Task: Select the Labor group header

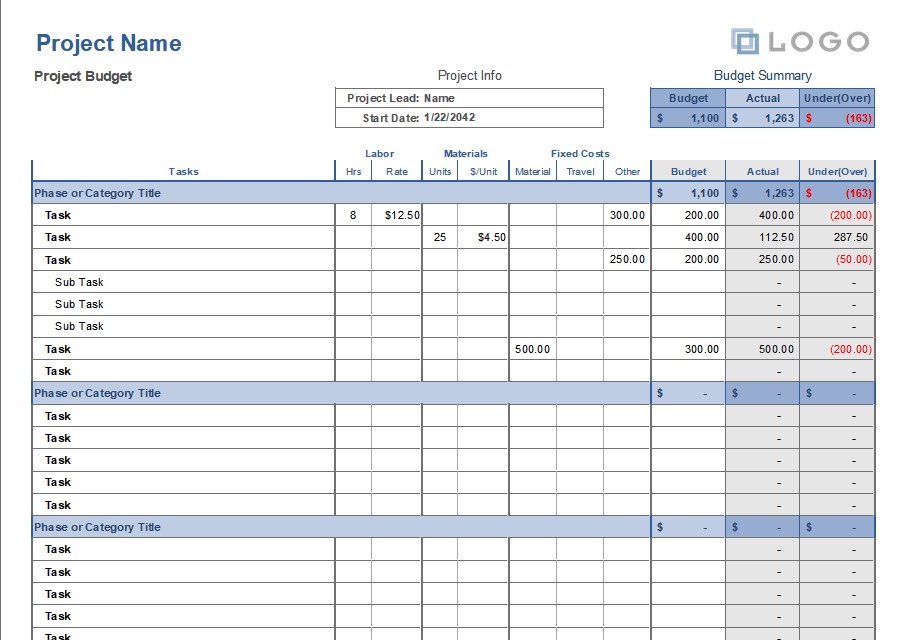Action: [379, 154]
